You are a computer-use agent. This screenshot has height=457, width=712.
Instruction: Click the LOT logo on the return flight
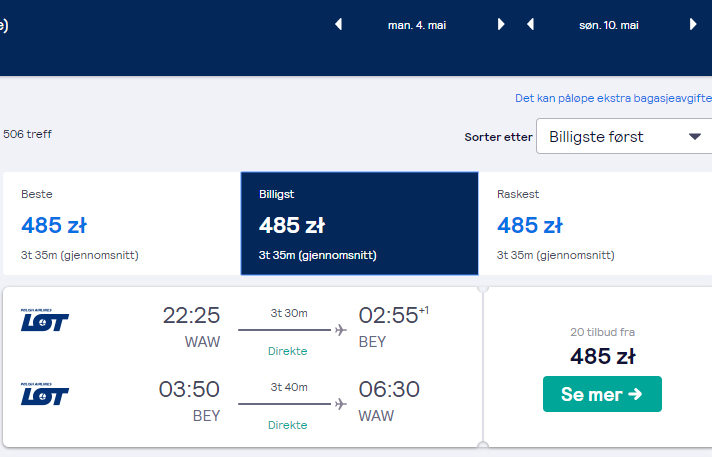44,394
